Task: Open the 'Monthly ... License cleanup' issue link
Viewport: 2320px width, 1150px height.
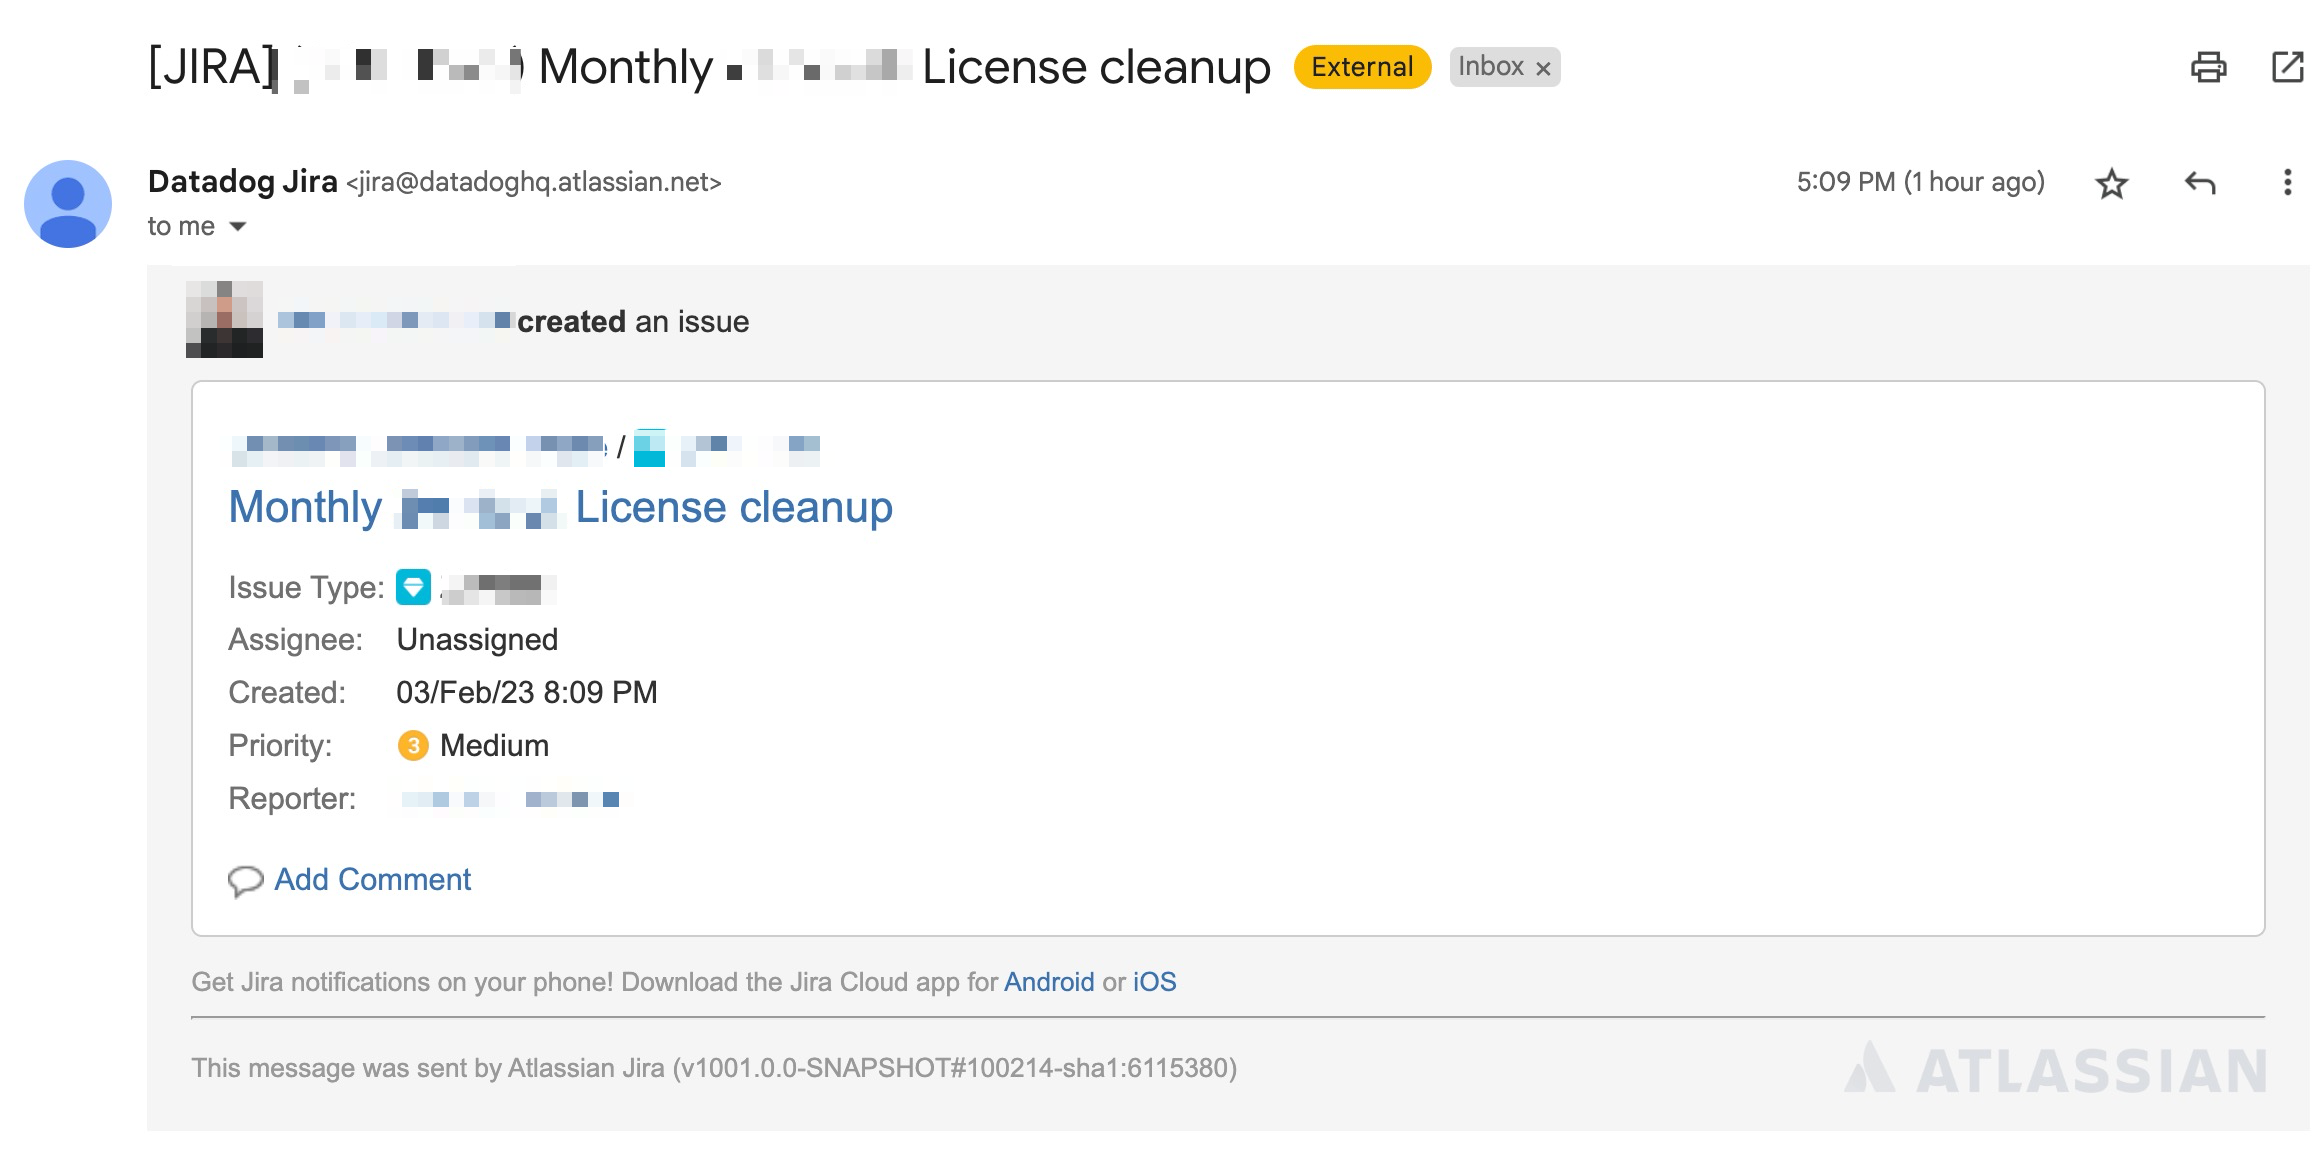Action: click(560, 507)
